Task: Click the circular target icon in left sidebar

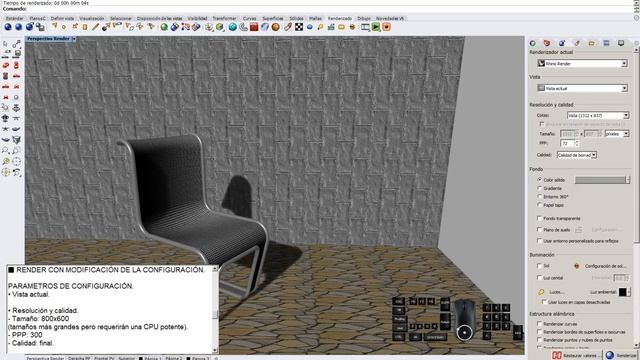Action: (x=16, y=161)
